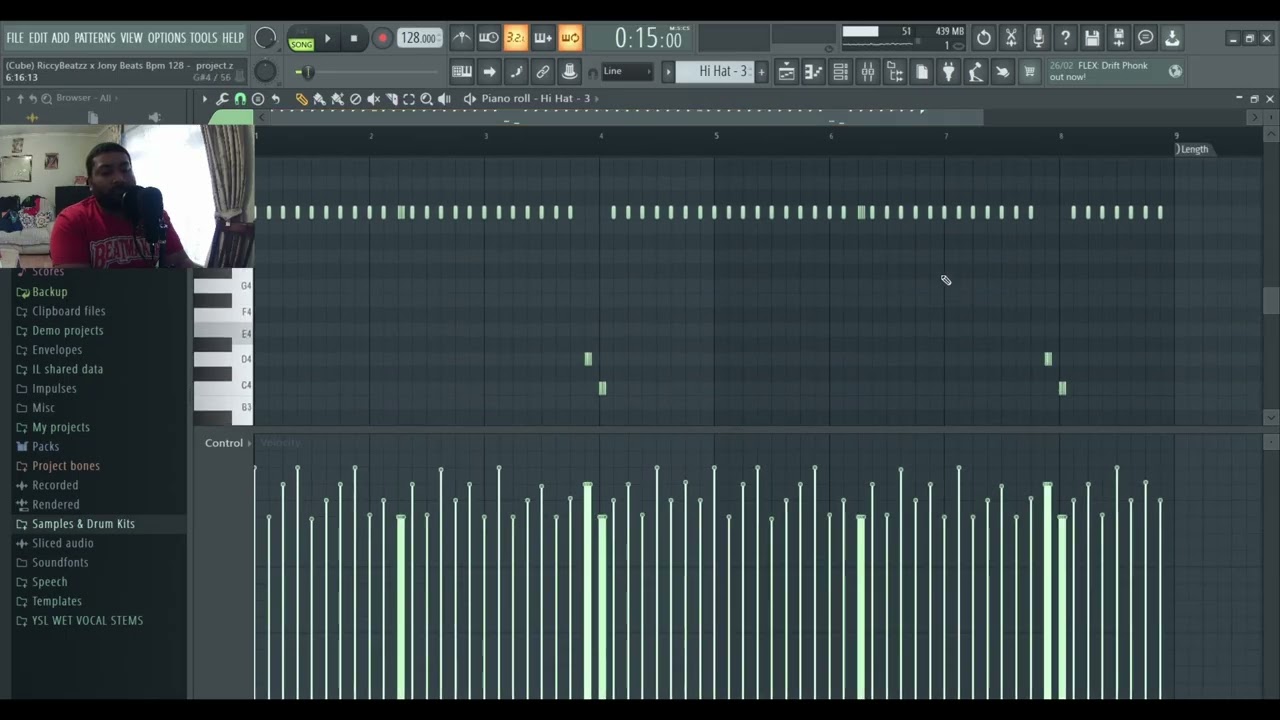This screenshot has height=720, width=1280.
Task: Open the OPTIONS menu
Action: tap(167, 38)
